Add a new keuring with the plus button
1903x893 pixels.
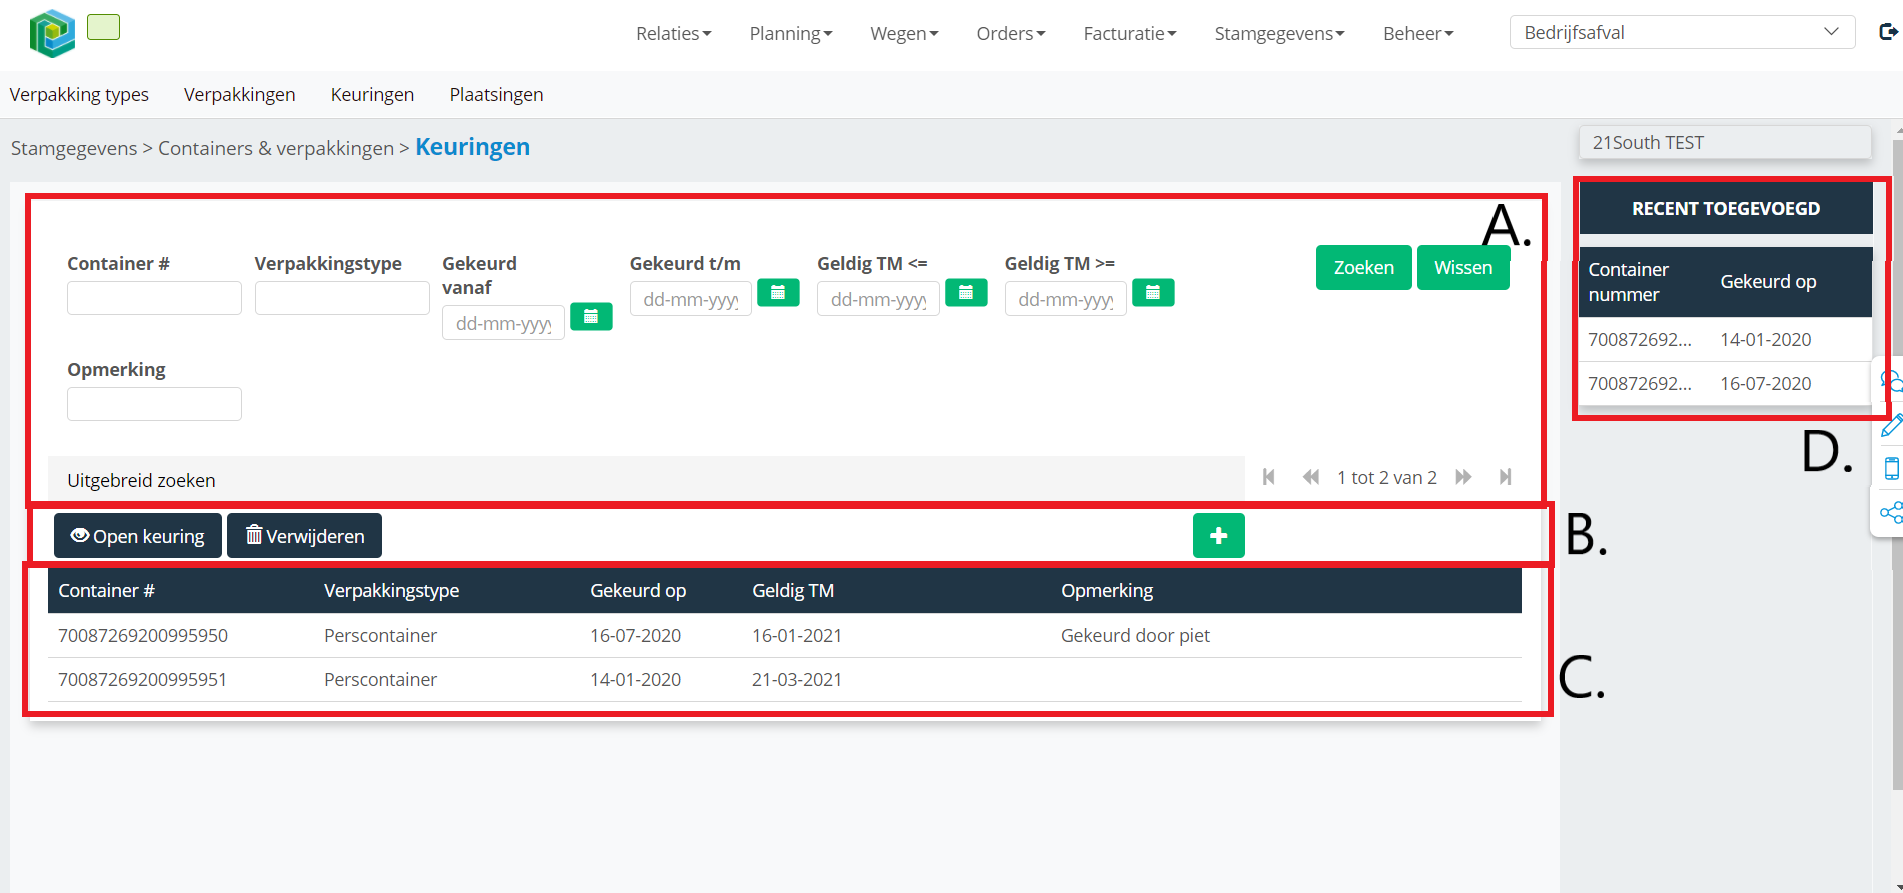pos(1218,536)
